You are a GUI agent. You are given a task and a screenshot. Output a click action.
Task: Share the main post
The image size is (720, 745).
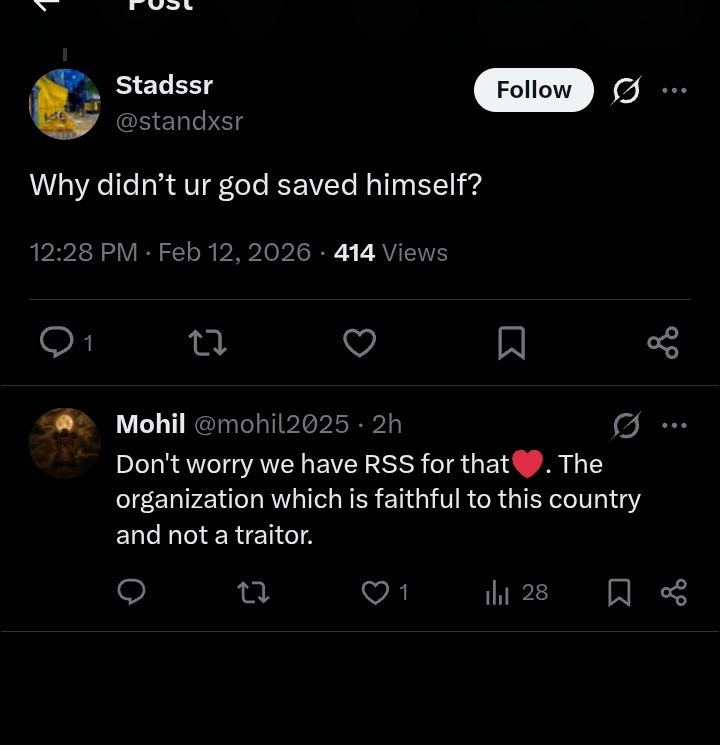(663, 343)
